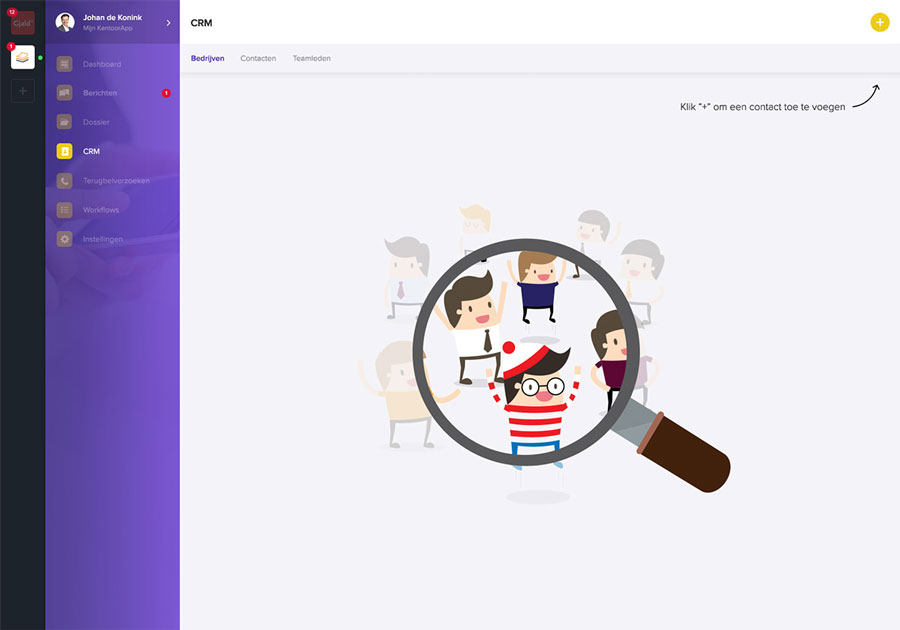Click the Workflows list icon
Screen dimensions: 900x630
[x=65, y=210]
